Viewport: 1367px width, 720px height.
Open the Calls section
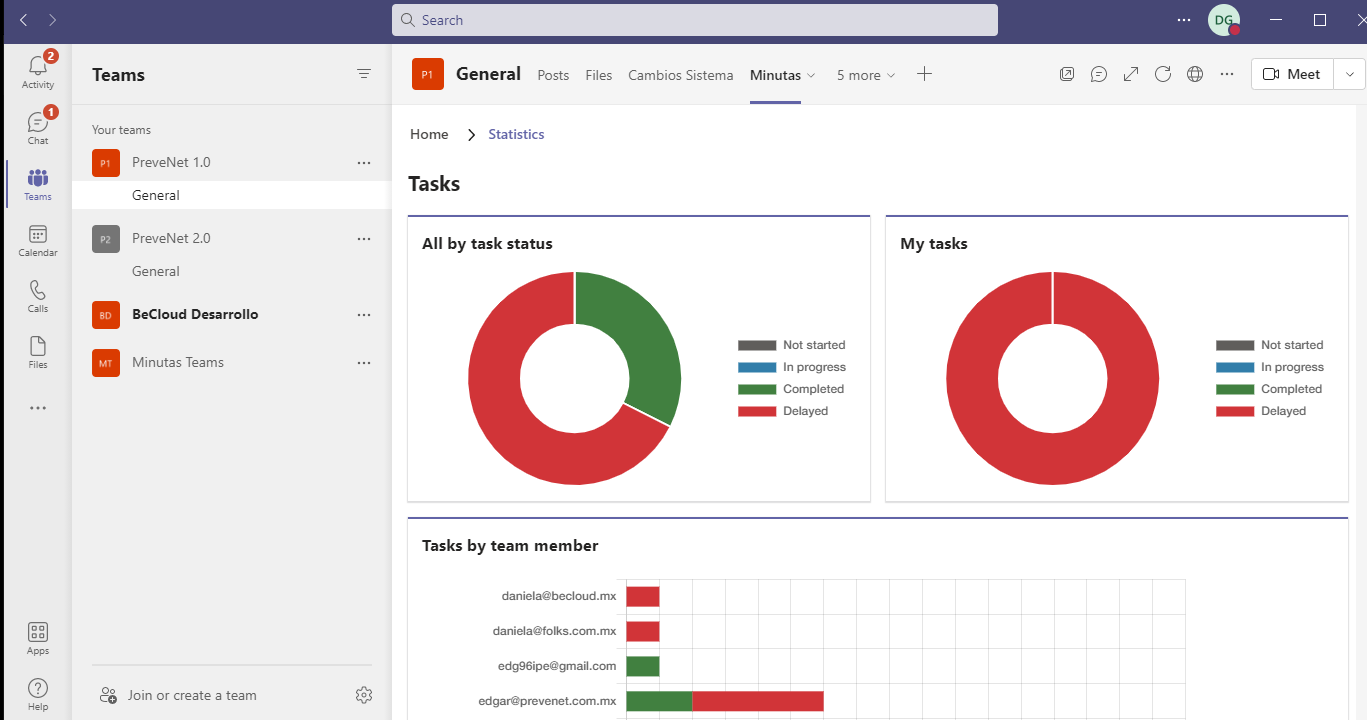click(x=38, y=296)
